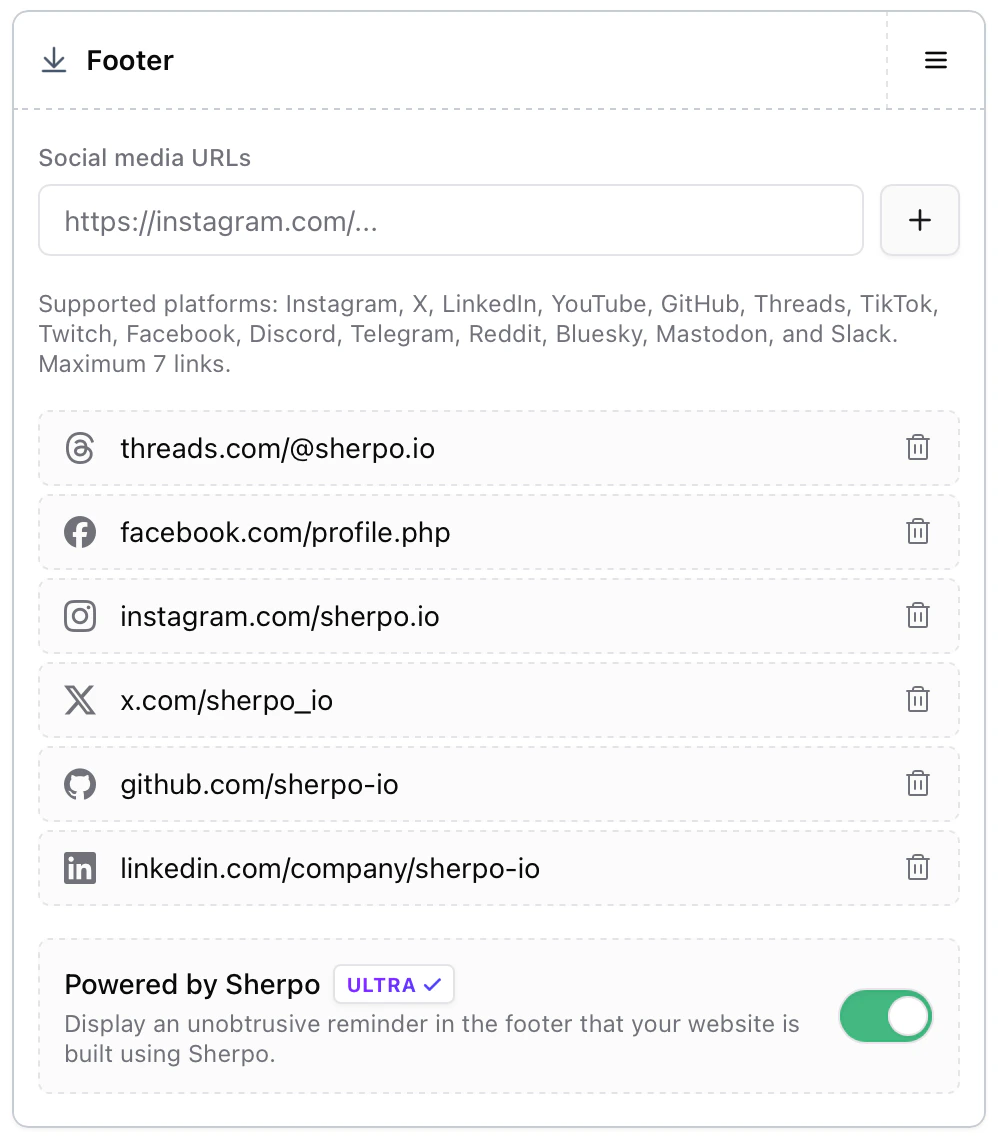Image resolution: width=998 pixels, height=1140 pixels.
Task: Open the hamburger menu at the top right
Action: (x=936, y=60)
